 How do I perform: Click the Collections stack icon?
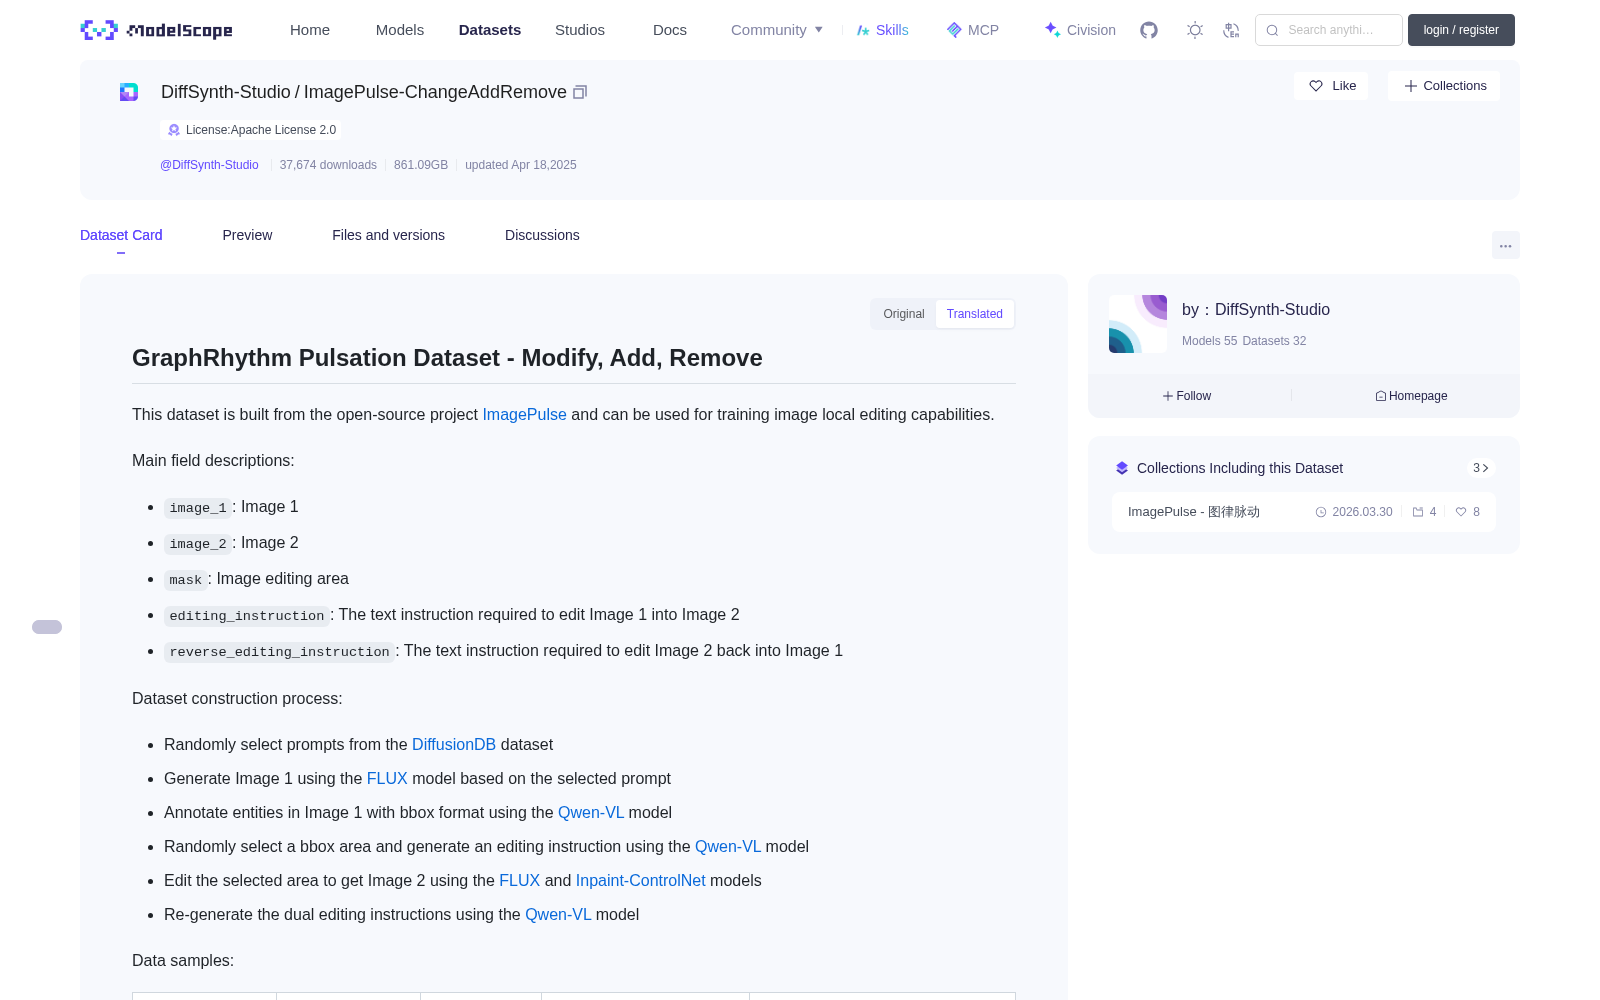pyautogui.click(x=1122, y=468)
